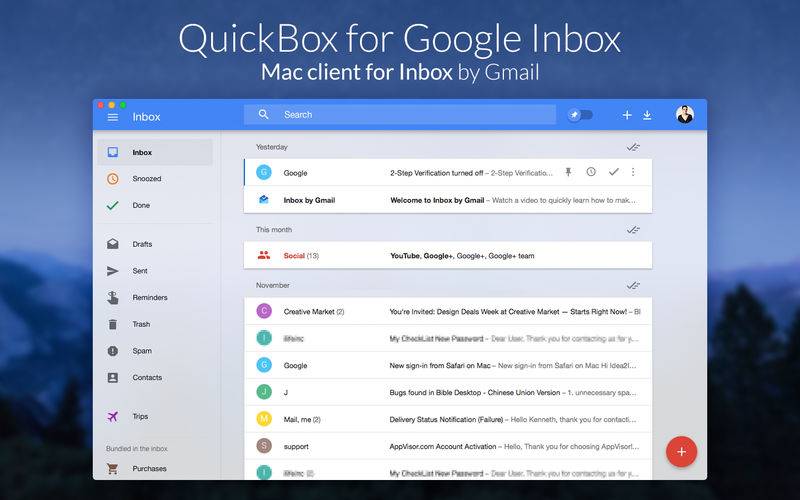800x500 pixels.
Task: Click the Purchases shopping cart icon
Action: 113,468
